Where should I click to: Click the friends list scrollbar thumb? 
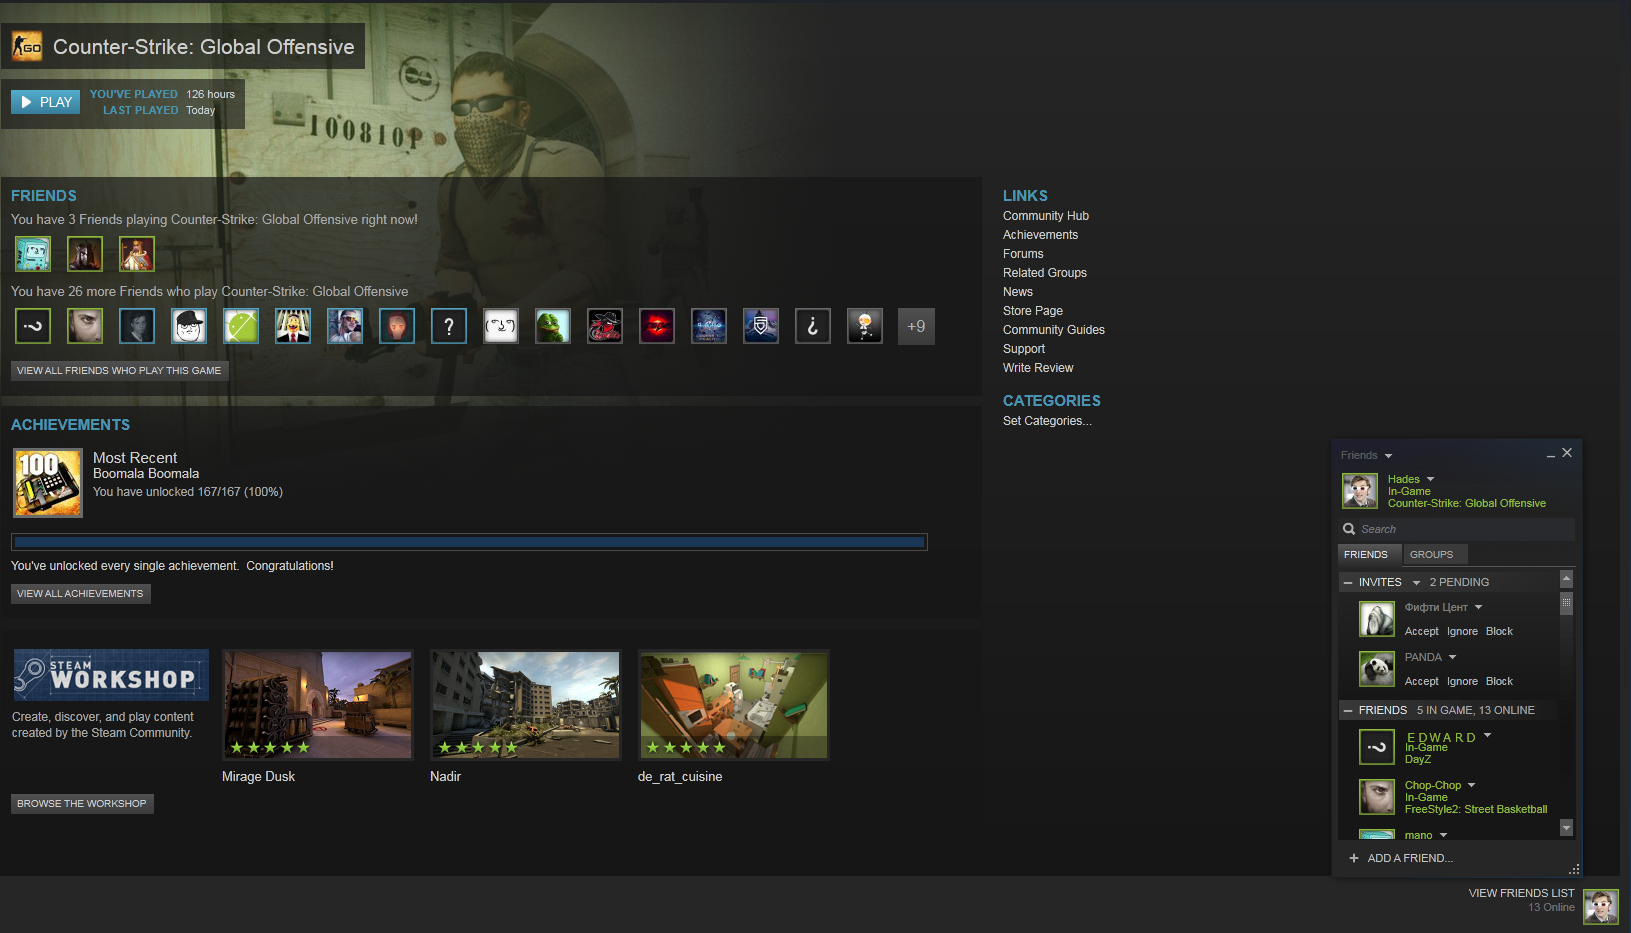1566,603
